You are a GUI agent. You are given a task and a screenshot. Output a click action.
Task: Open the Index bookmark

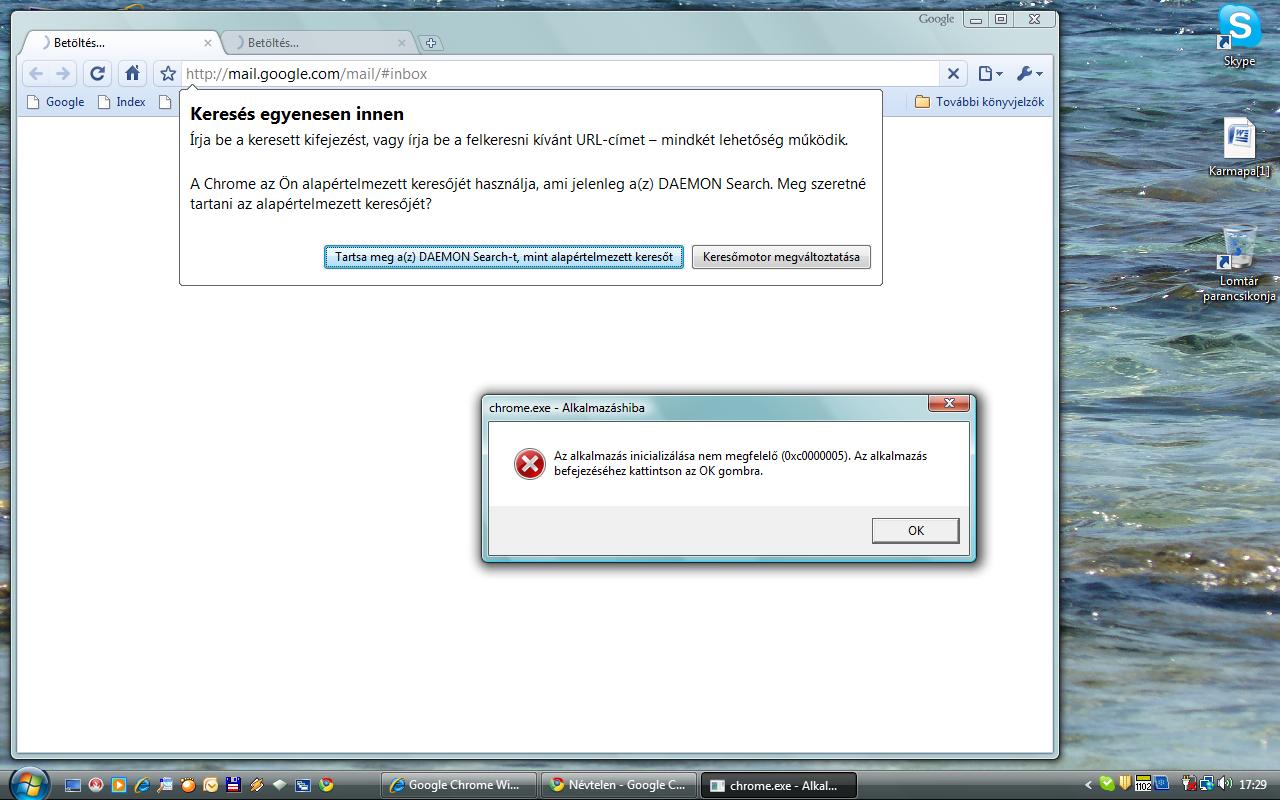click(122, 102)
